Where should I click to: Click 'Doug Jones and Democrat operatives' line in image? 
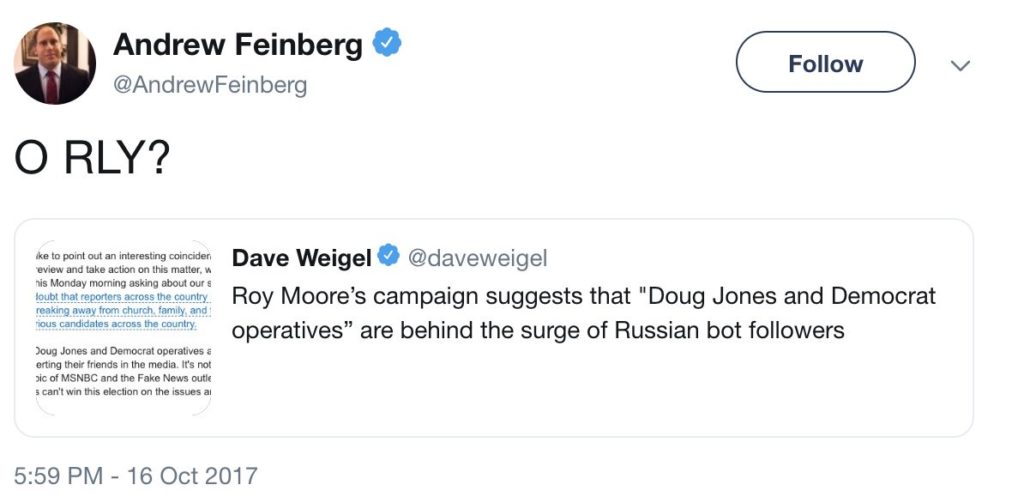123,352
